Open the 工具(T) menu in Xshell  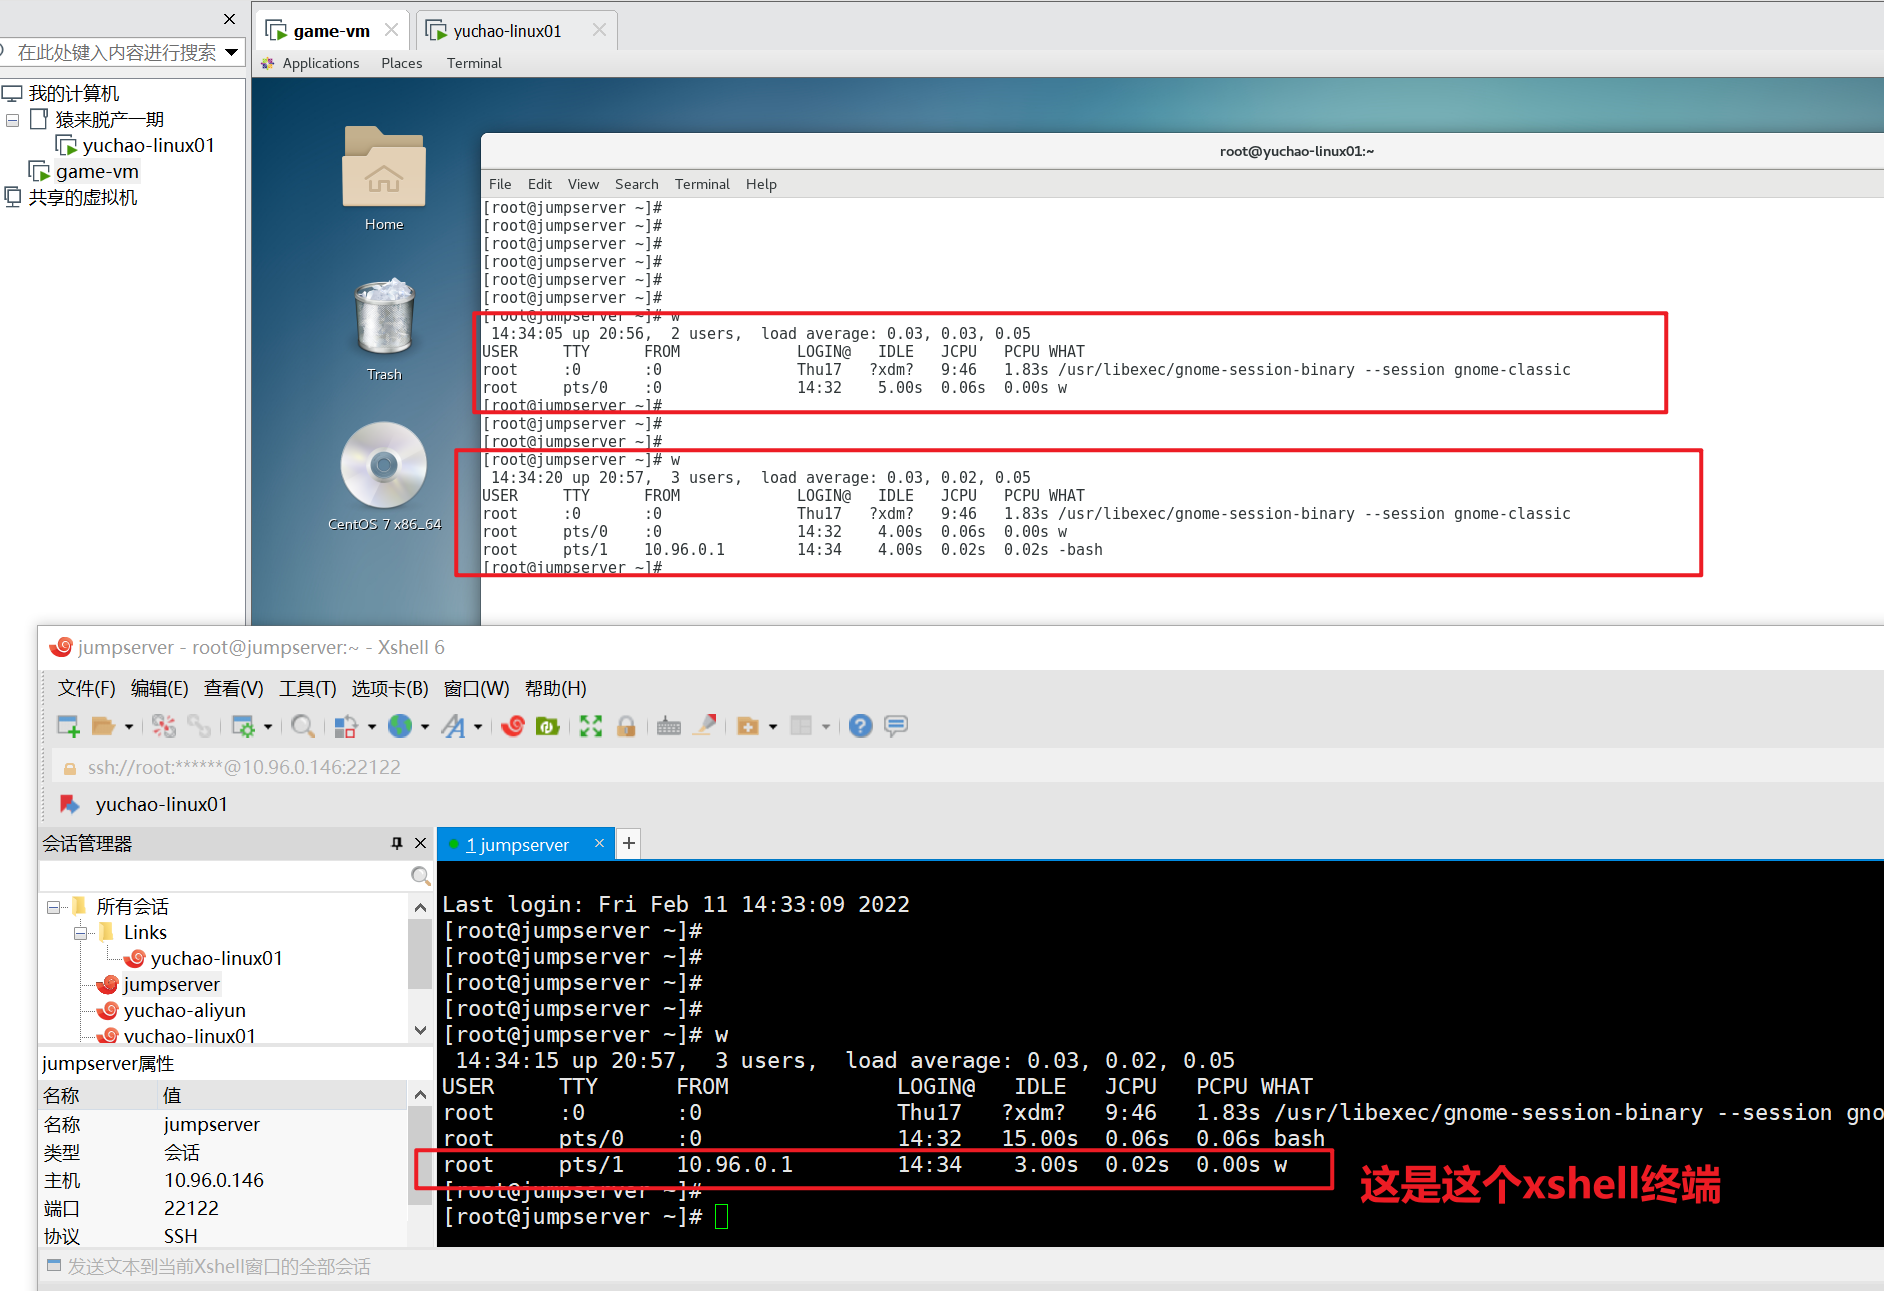[x=307, y=688]
